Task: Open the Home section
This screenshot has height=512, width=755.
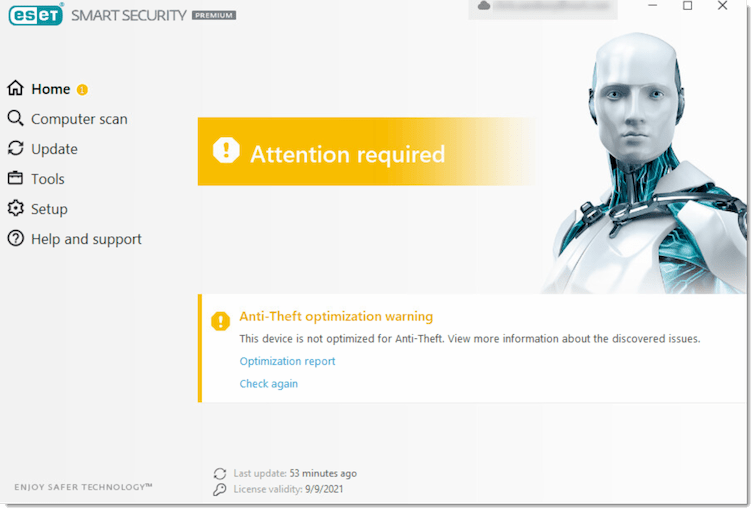Action: [51, 90]
